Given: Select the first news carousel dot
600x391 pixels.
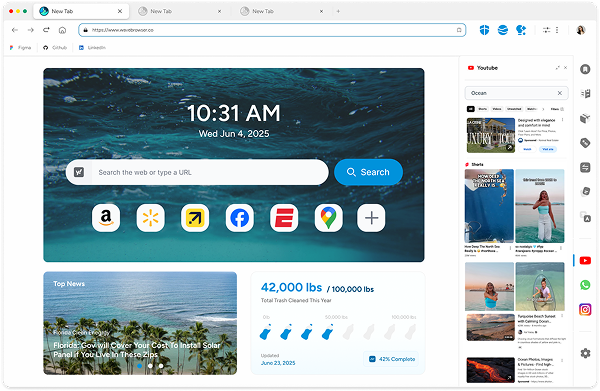Looking at the screenshot, I should click(140, 366).
